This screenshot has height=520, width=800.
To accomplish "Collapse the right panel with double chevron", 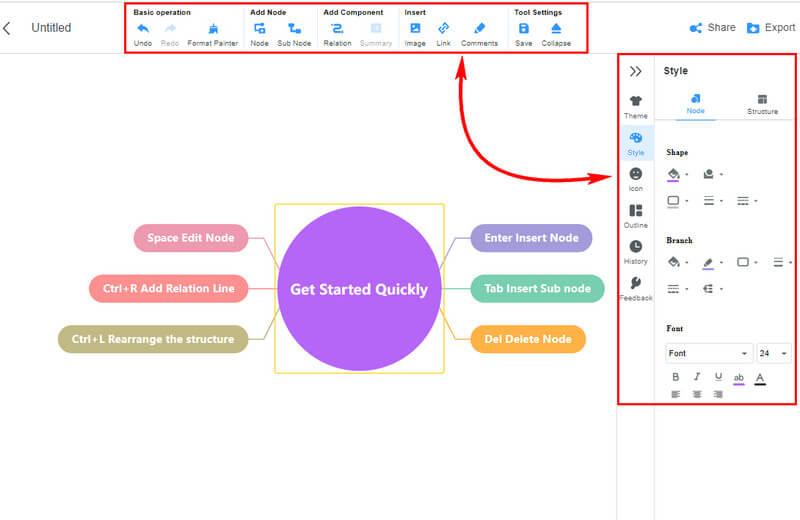I will point(635,71).
